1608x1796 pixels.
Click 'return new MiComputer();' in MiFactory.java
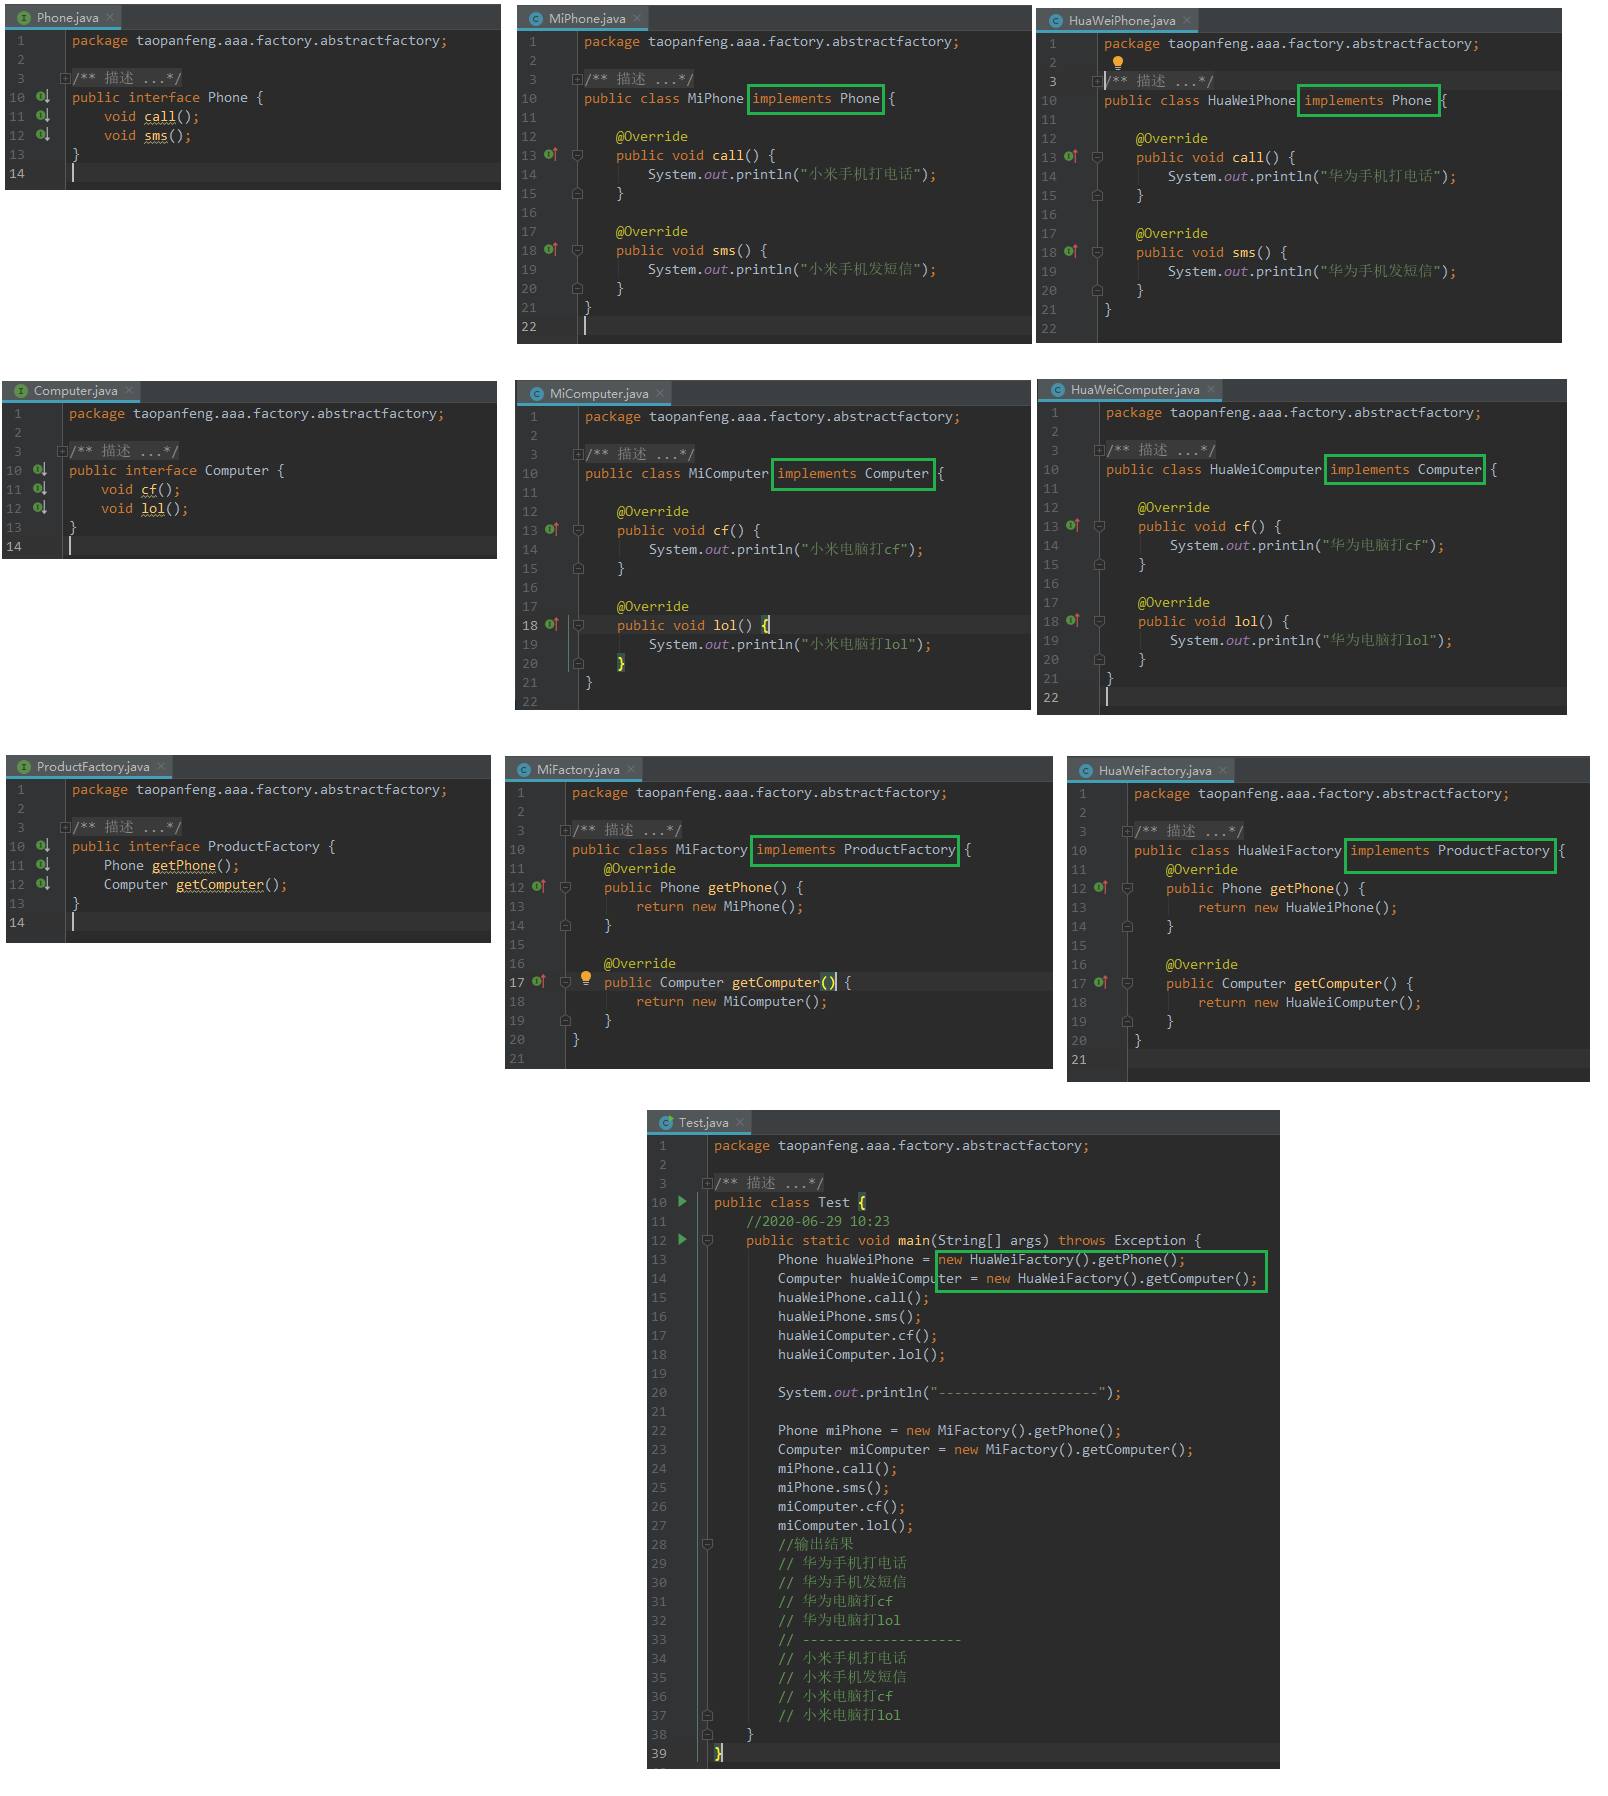(731, 1002)
